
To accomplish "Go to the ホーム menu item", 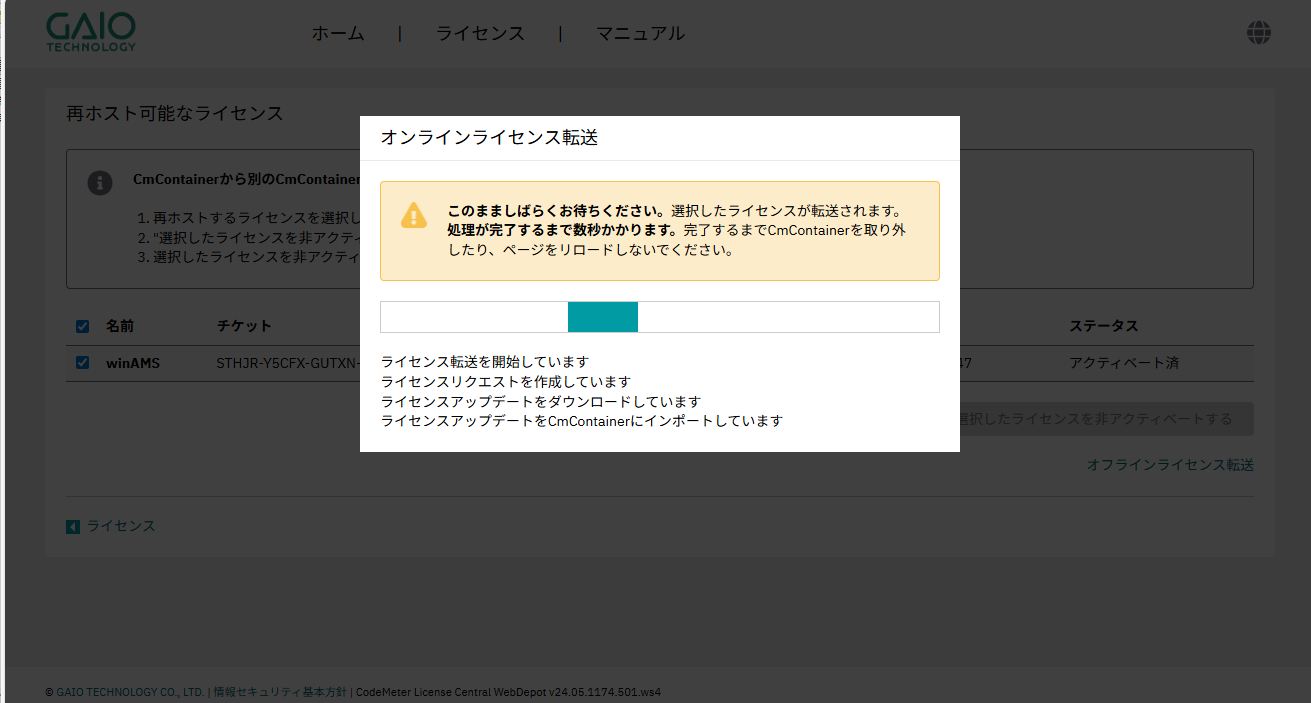I will tap(338, 34).
